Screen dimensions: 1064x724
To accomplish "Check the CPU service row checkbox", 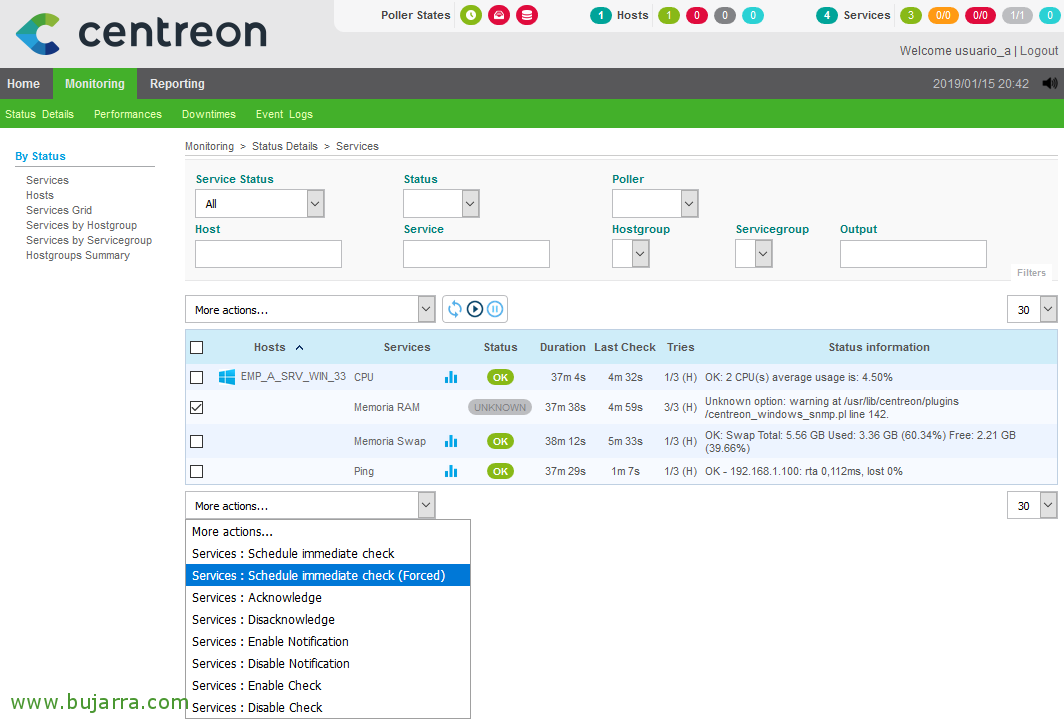I will (x=197, y=377).
